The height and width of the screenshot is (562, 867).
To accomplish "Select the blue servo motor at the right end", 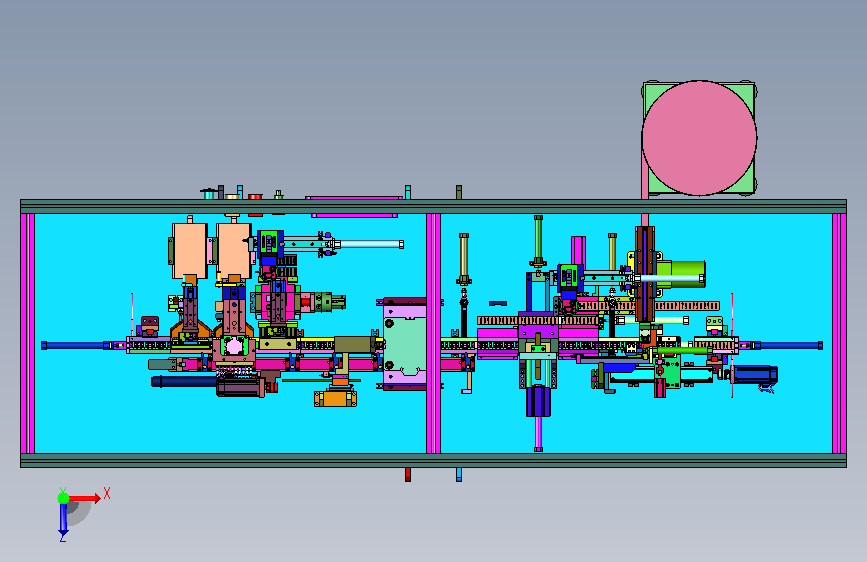I will pyautogui.click(x=754, y=374).
